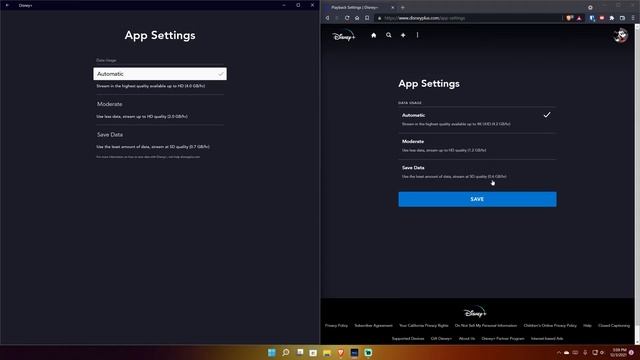The height and width of the screenshot is (360, 640).
Task: Select Save Data option on the web page
Action: tap(477, 172)
